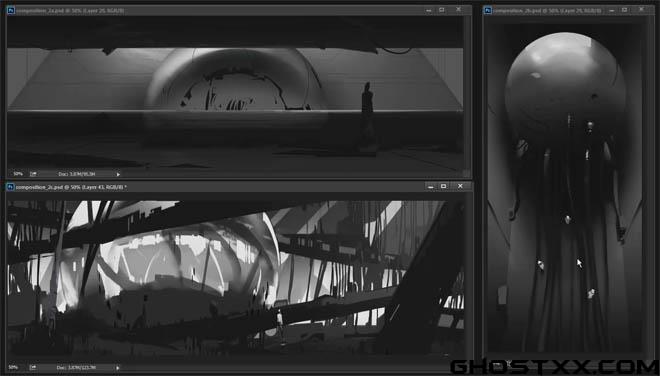
Task: Click the Photoshop icon of composition_2b.psd window
Action: click(488, 10)
